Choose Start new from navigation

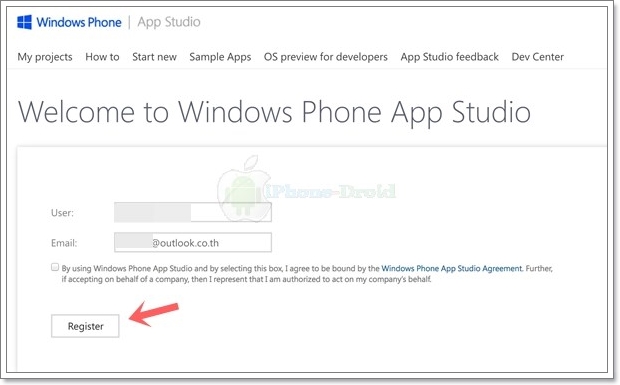click(x=154, y=57)
